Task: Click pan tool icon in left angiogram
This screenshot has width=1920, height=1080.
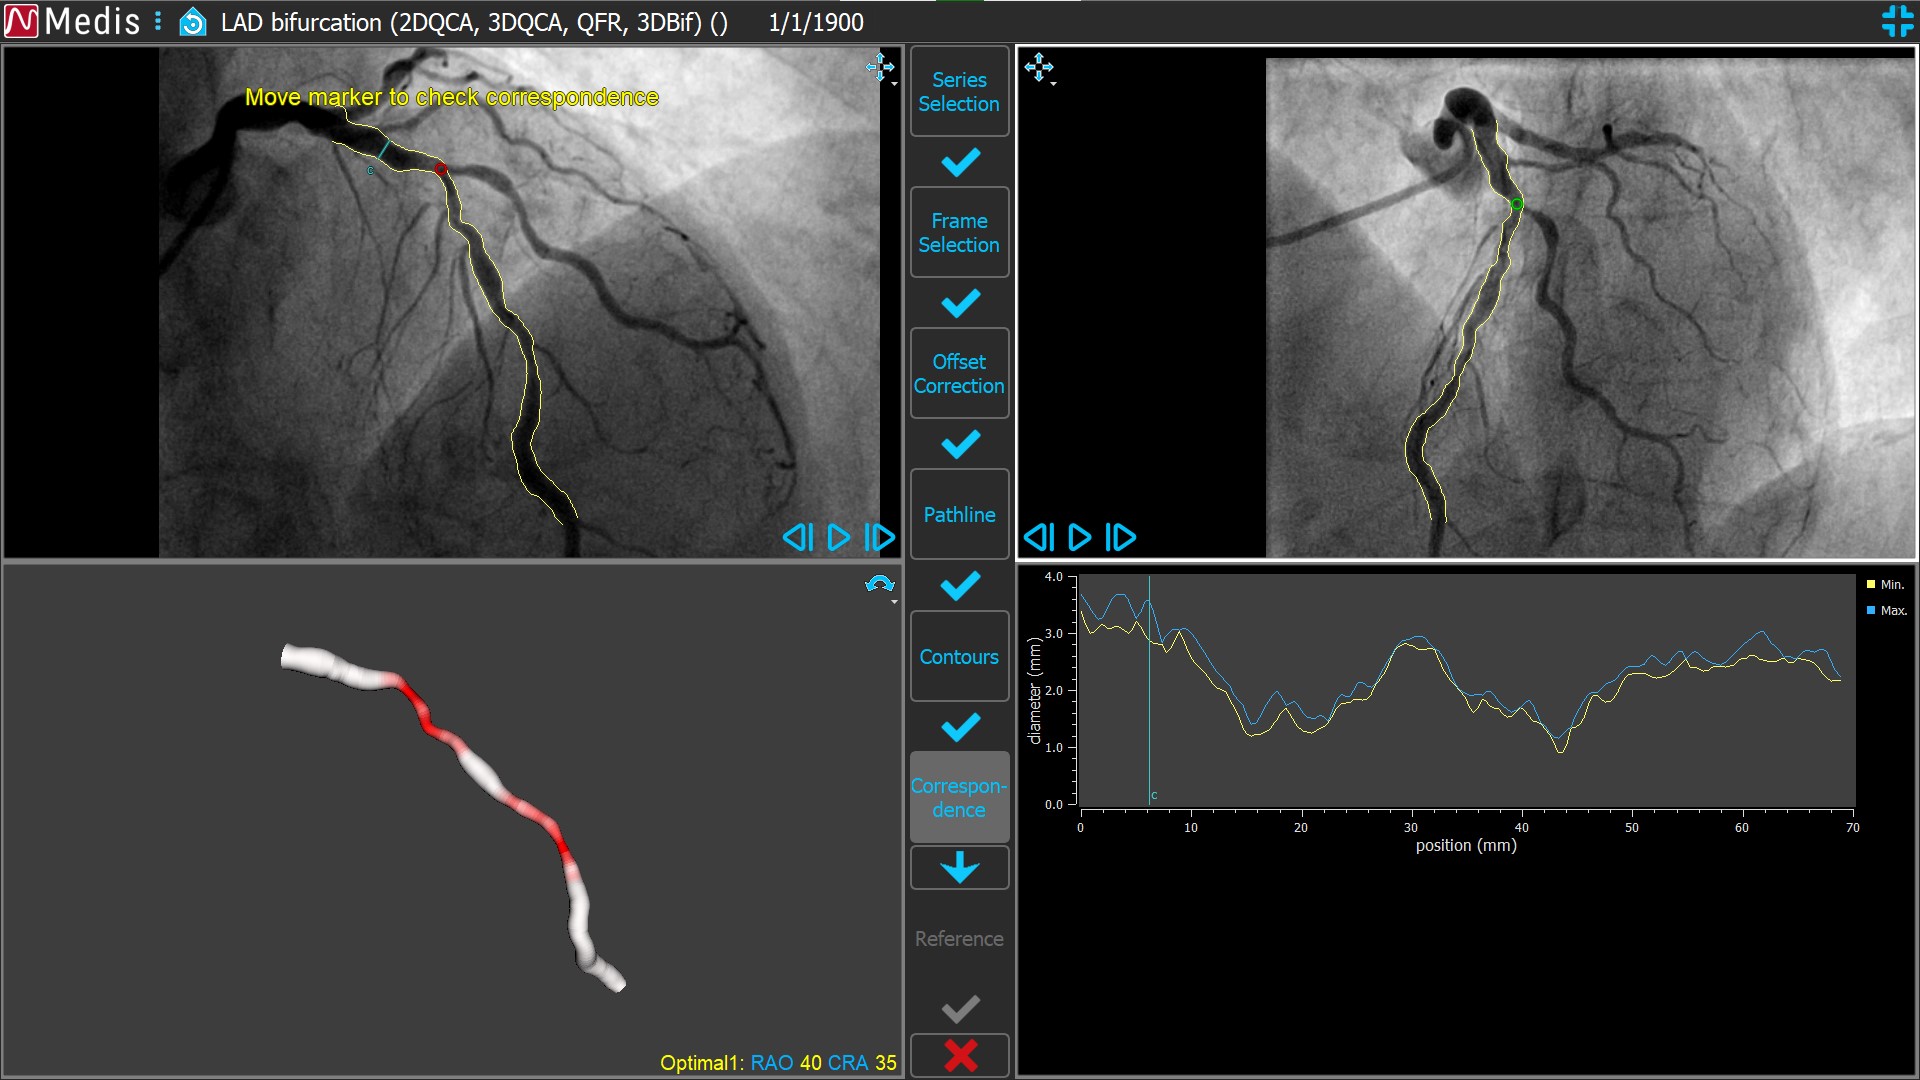Action: tap(880, 66)
